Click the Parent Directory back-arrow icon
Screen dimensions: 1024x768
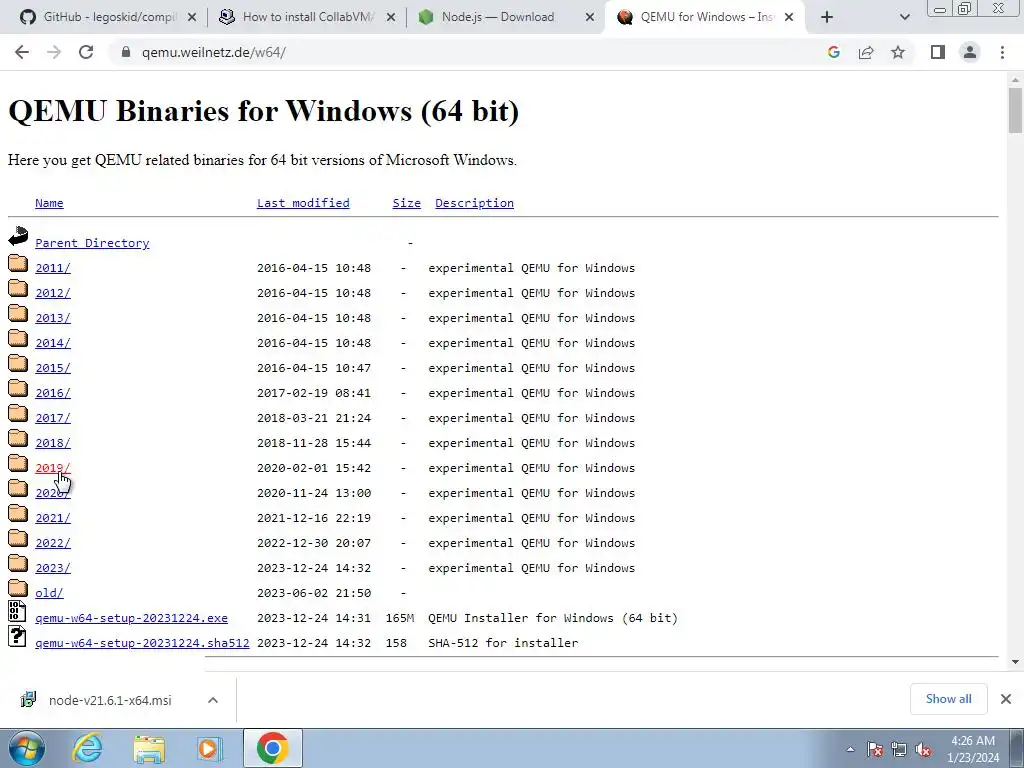[18, 236]
